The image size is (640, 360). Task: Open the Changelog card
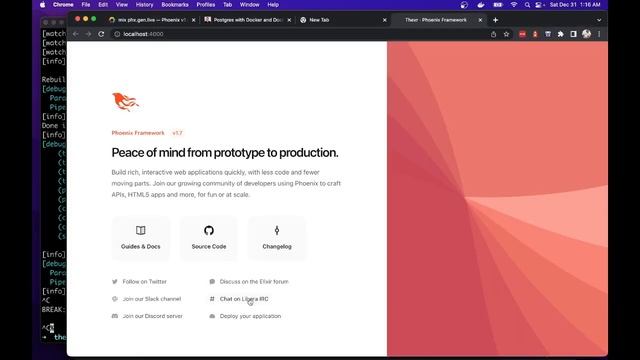(x=277, y=238)
